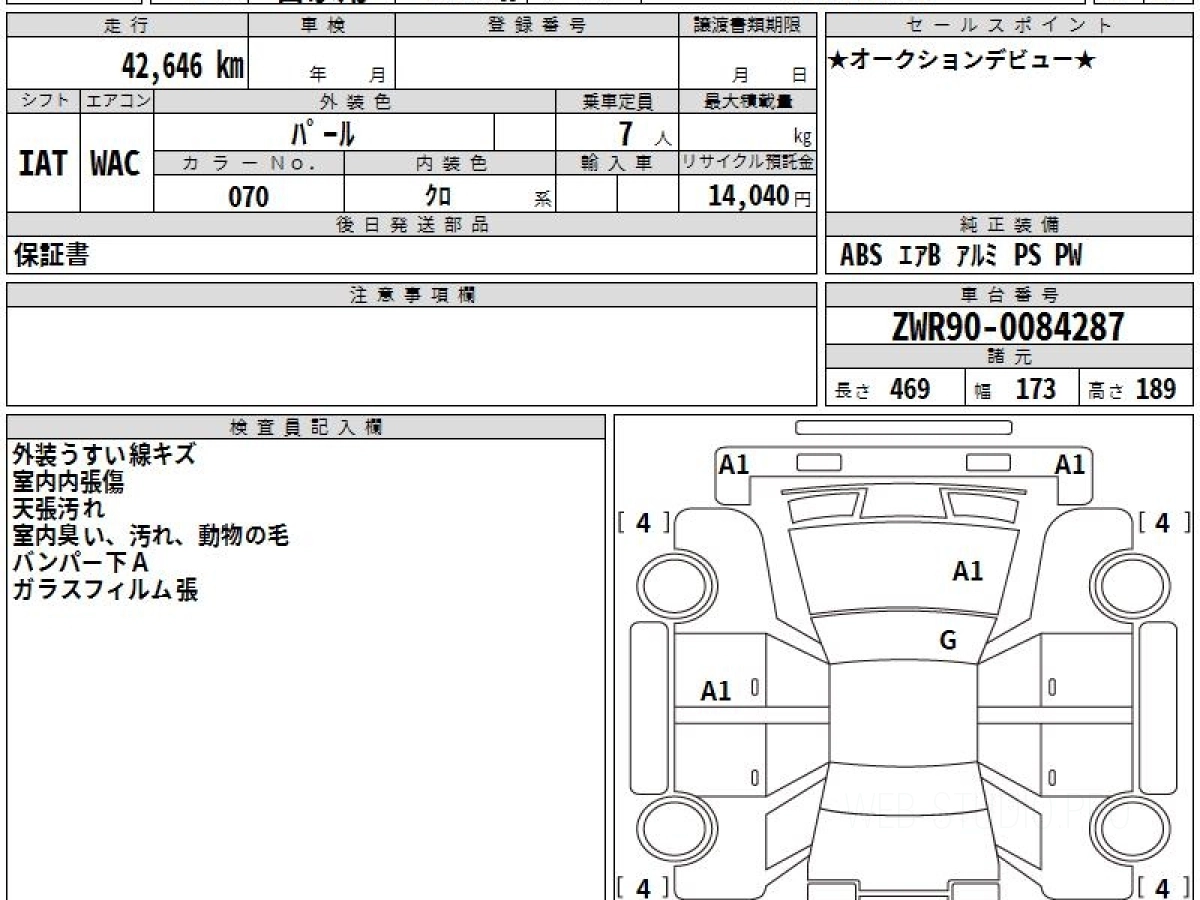1200x900 pixels.
Task: Click the color number 070 field
Action: (x=249, y=197)
